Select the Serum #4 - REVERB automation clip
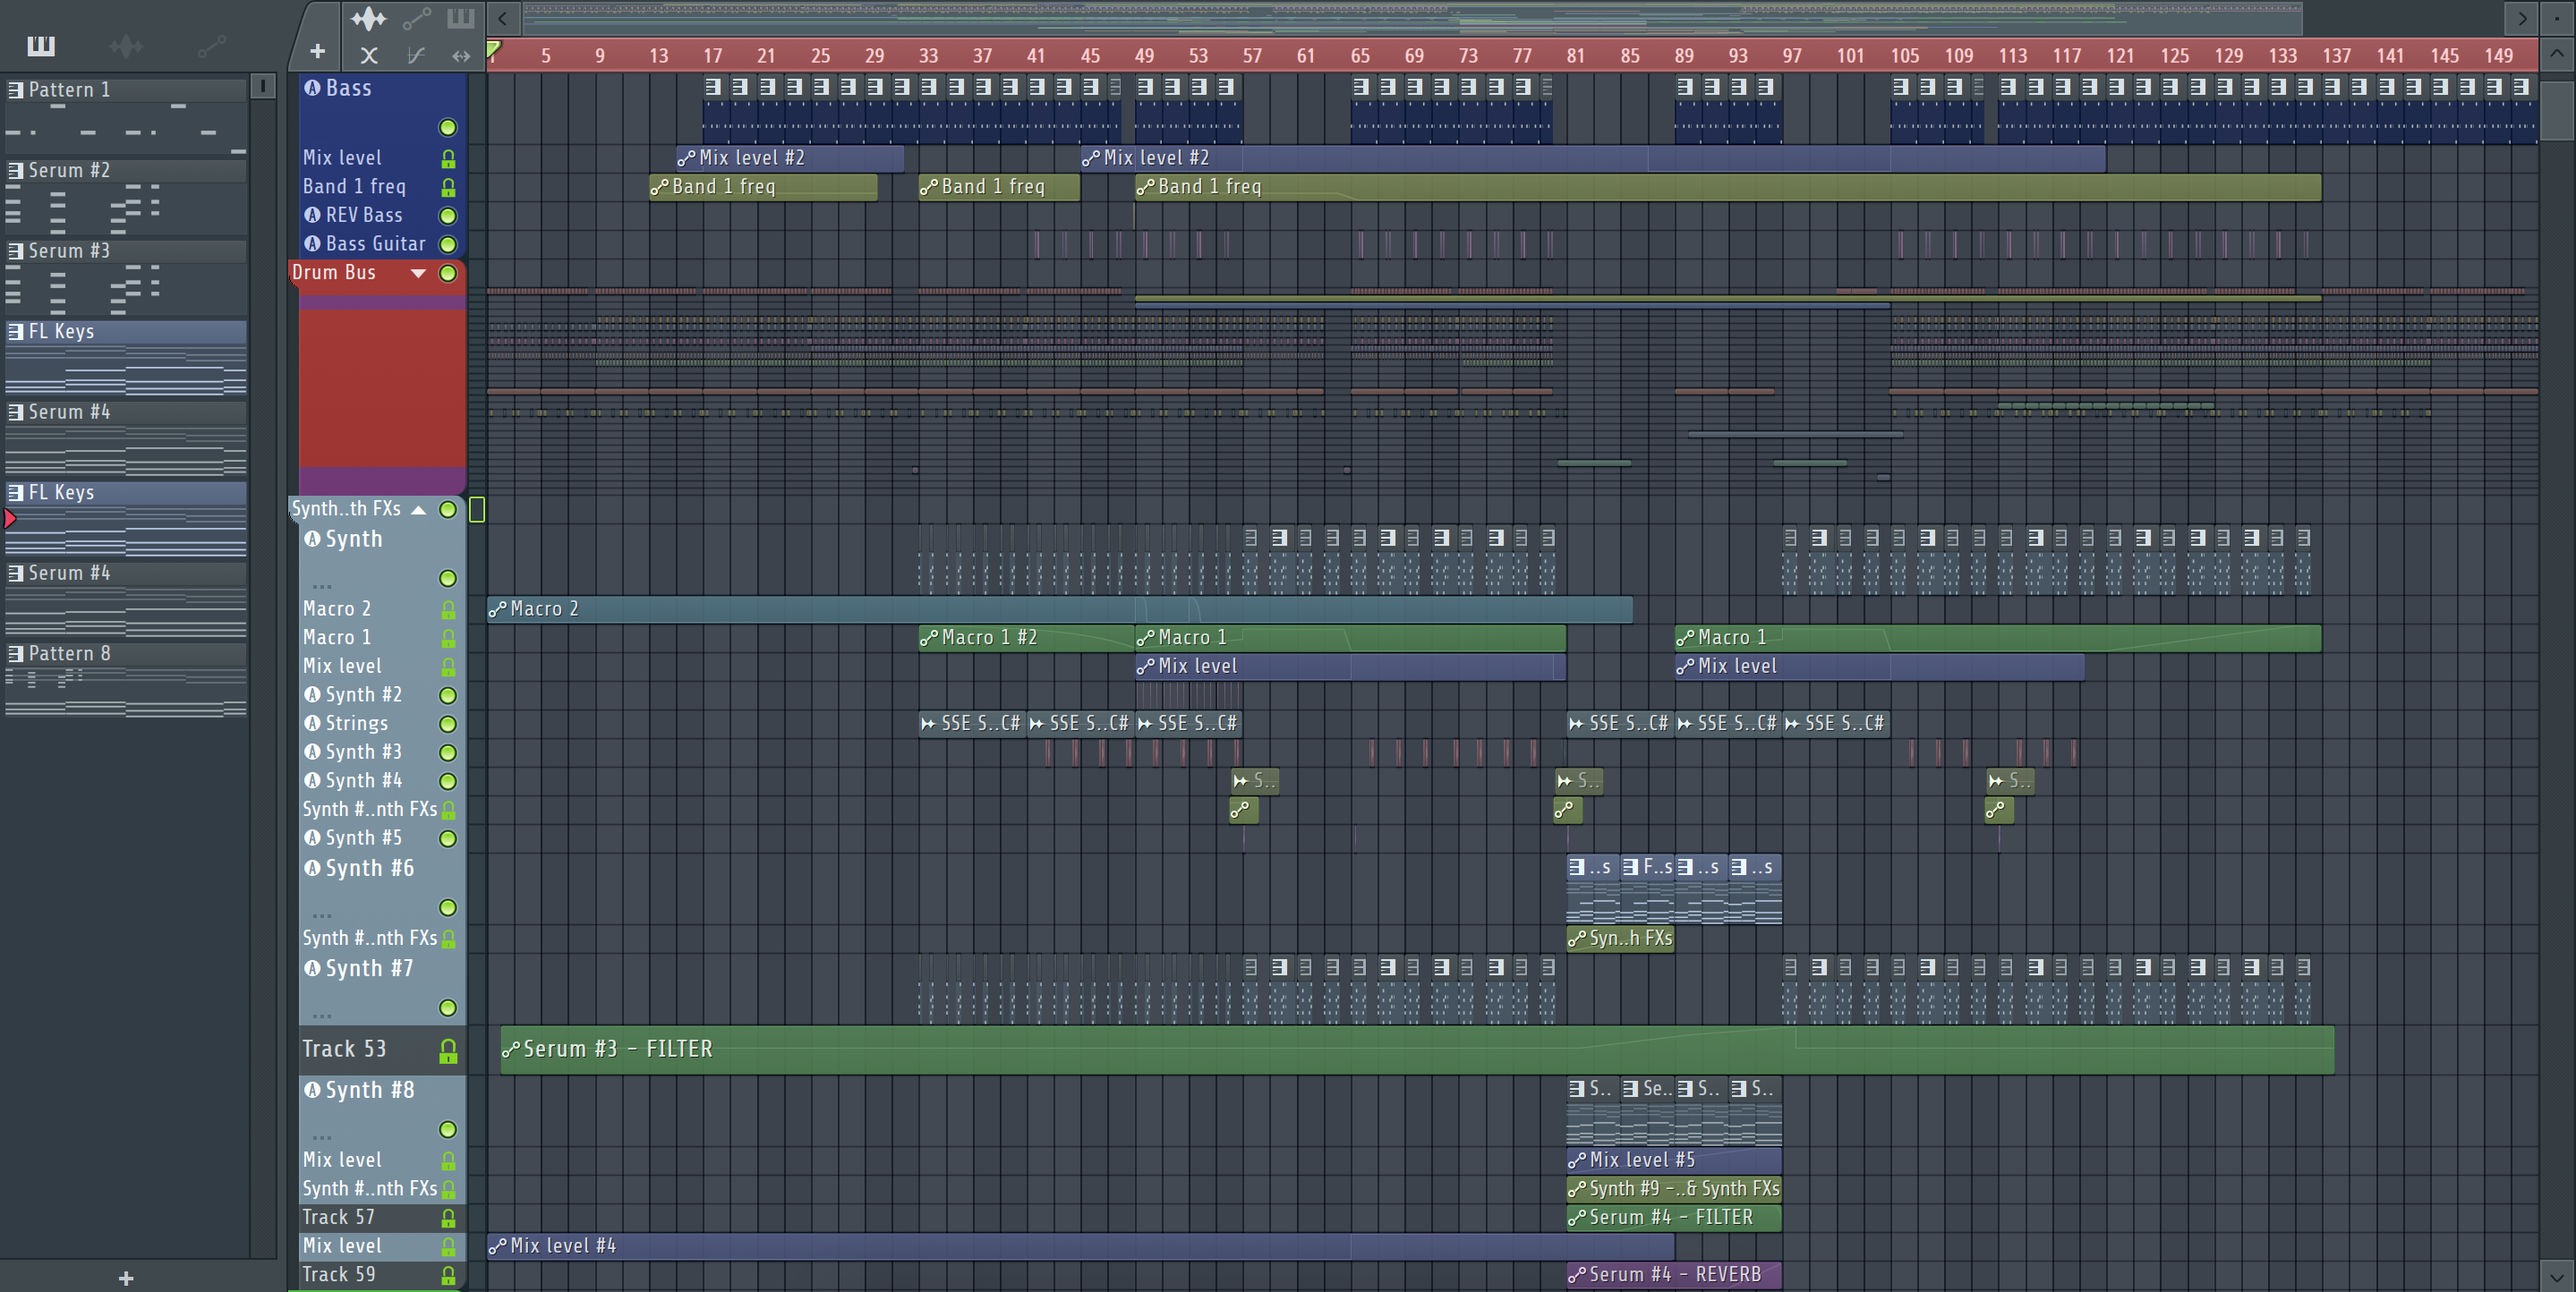Screen dimensions: 2576x1292 (1674, 1276)
